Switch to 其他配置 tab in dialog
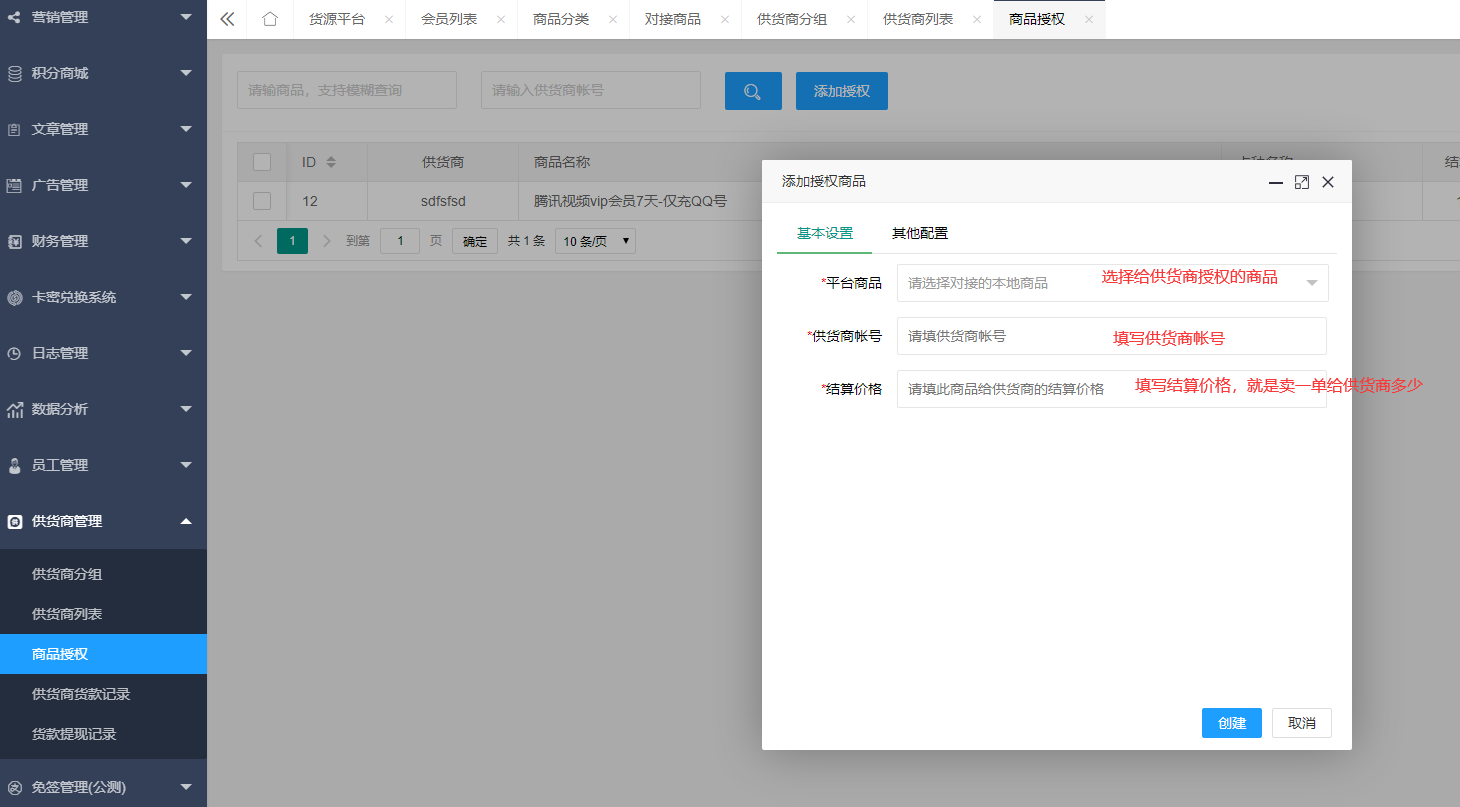The width and height of the screenshot is (1460, 807). point(920,233)
